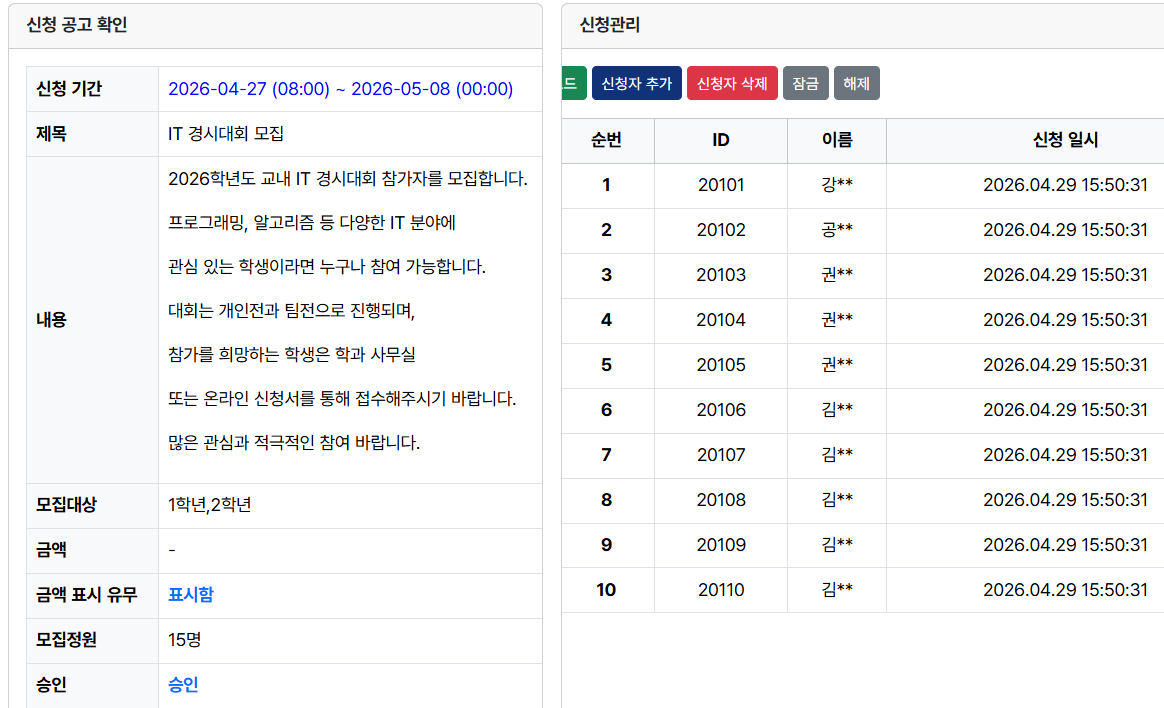
Task: Click row number 9 in 순번 column
Action: click(x=606, y=545)
